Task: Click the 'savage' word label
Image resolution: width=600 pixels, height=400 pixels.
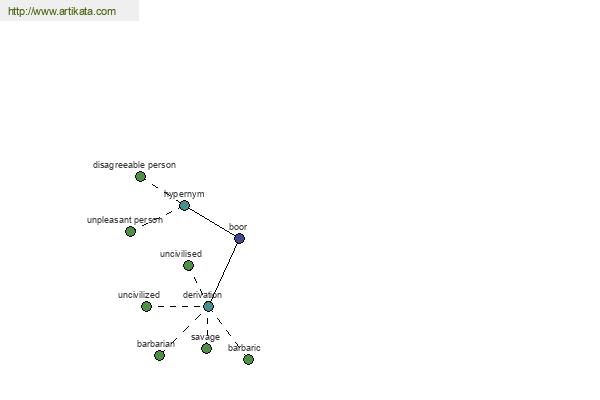Action: (x=205, y=337)
